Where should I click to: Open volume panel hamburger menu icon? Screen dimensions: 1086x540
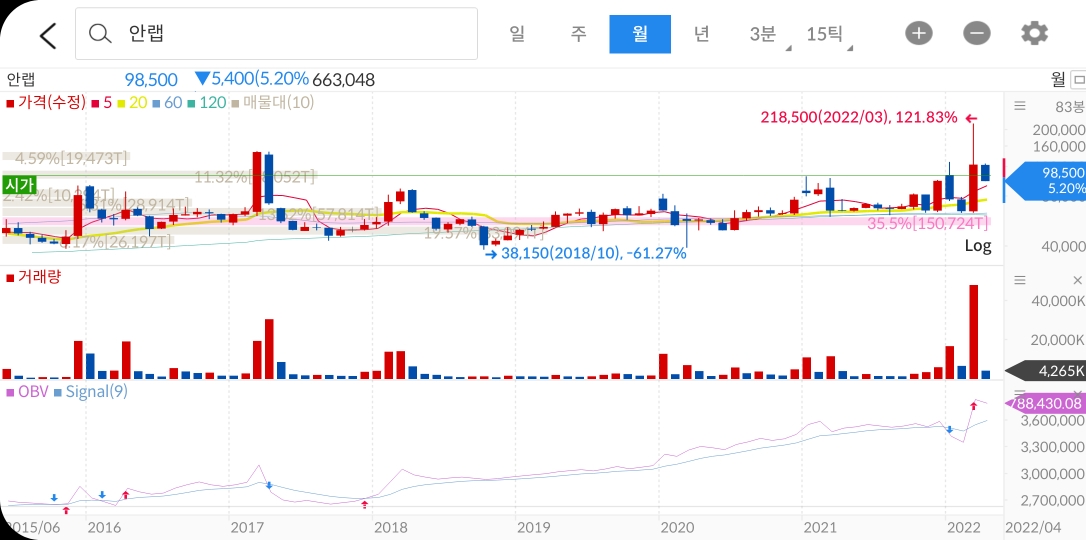point(1020,280)
